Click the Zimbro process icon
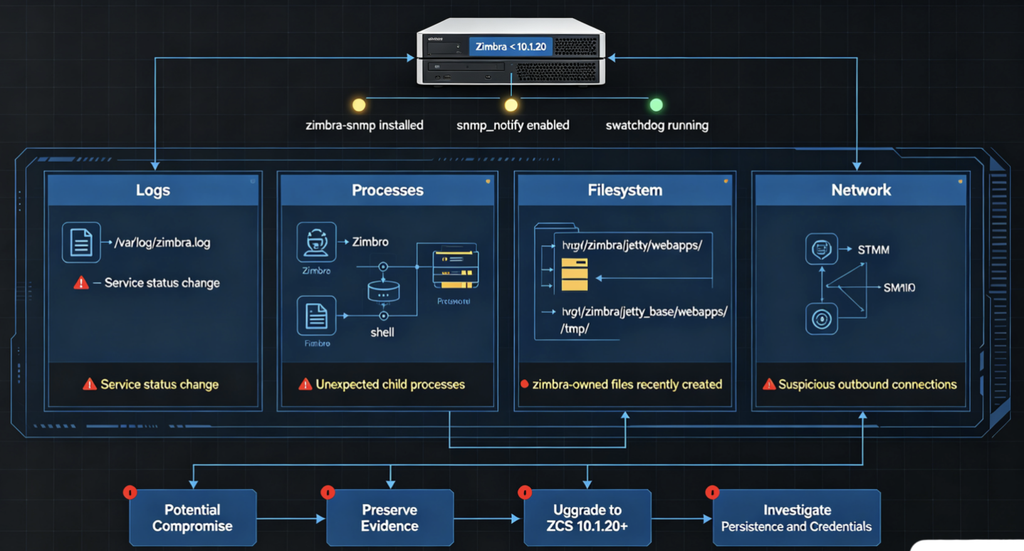Screen dimensions: 1024x551 pyautogui.click(x=317, y=242)
